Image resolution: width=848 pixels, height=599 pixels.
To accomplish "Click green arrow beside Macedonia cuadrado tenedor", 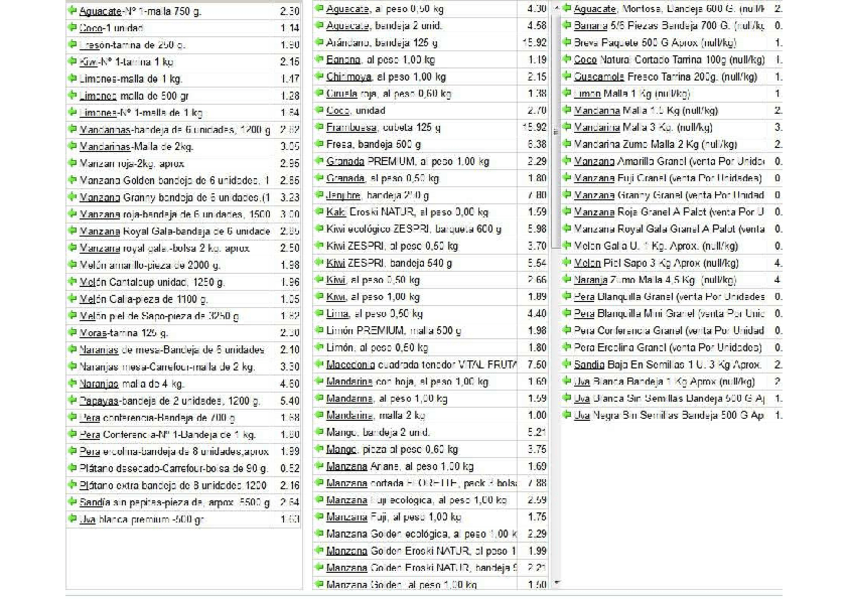I will (319, 364).
